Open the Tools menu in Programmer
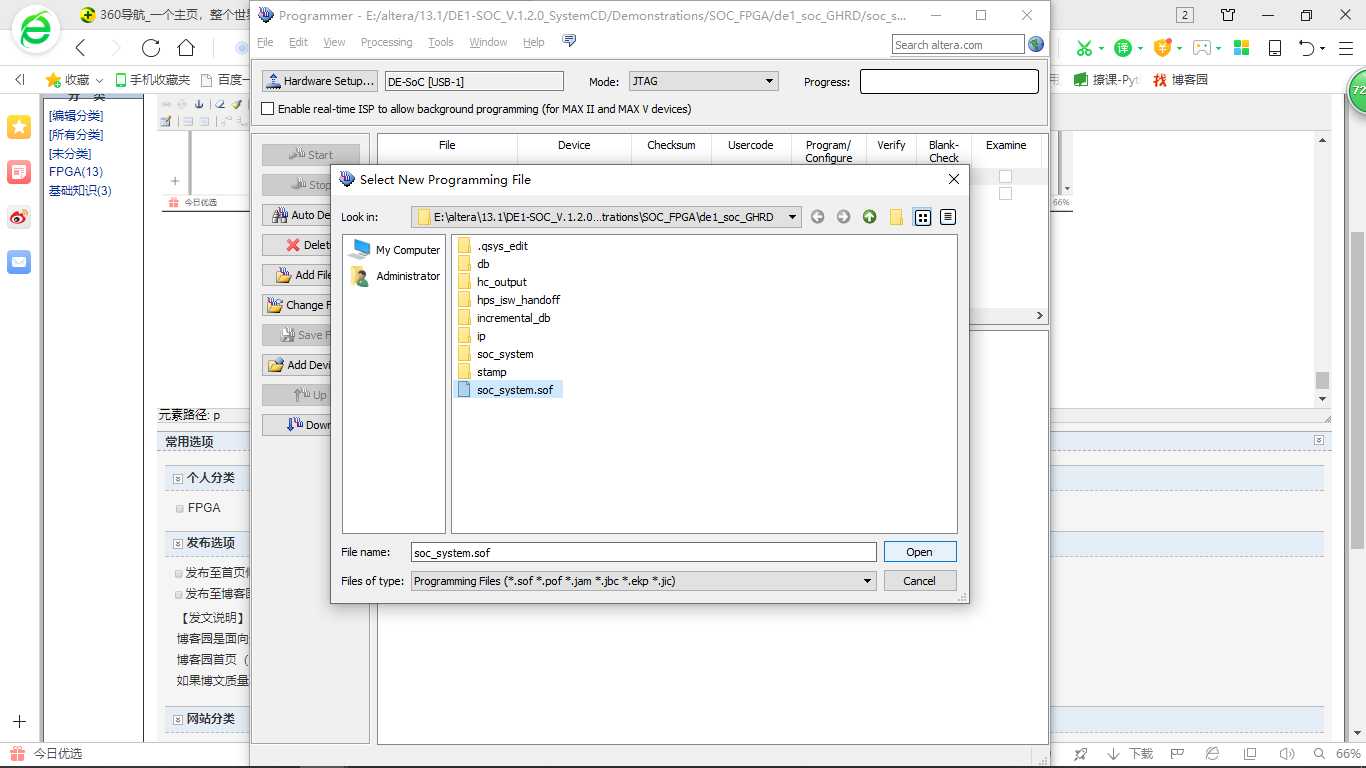This screenshot has width=1366, height=768. (440, 42)
